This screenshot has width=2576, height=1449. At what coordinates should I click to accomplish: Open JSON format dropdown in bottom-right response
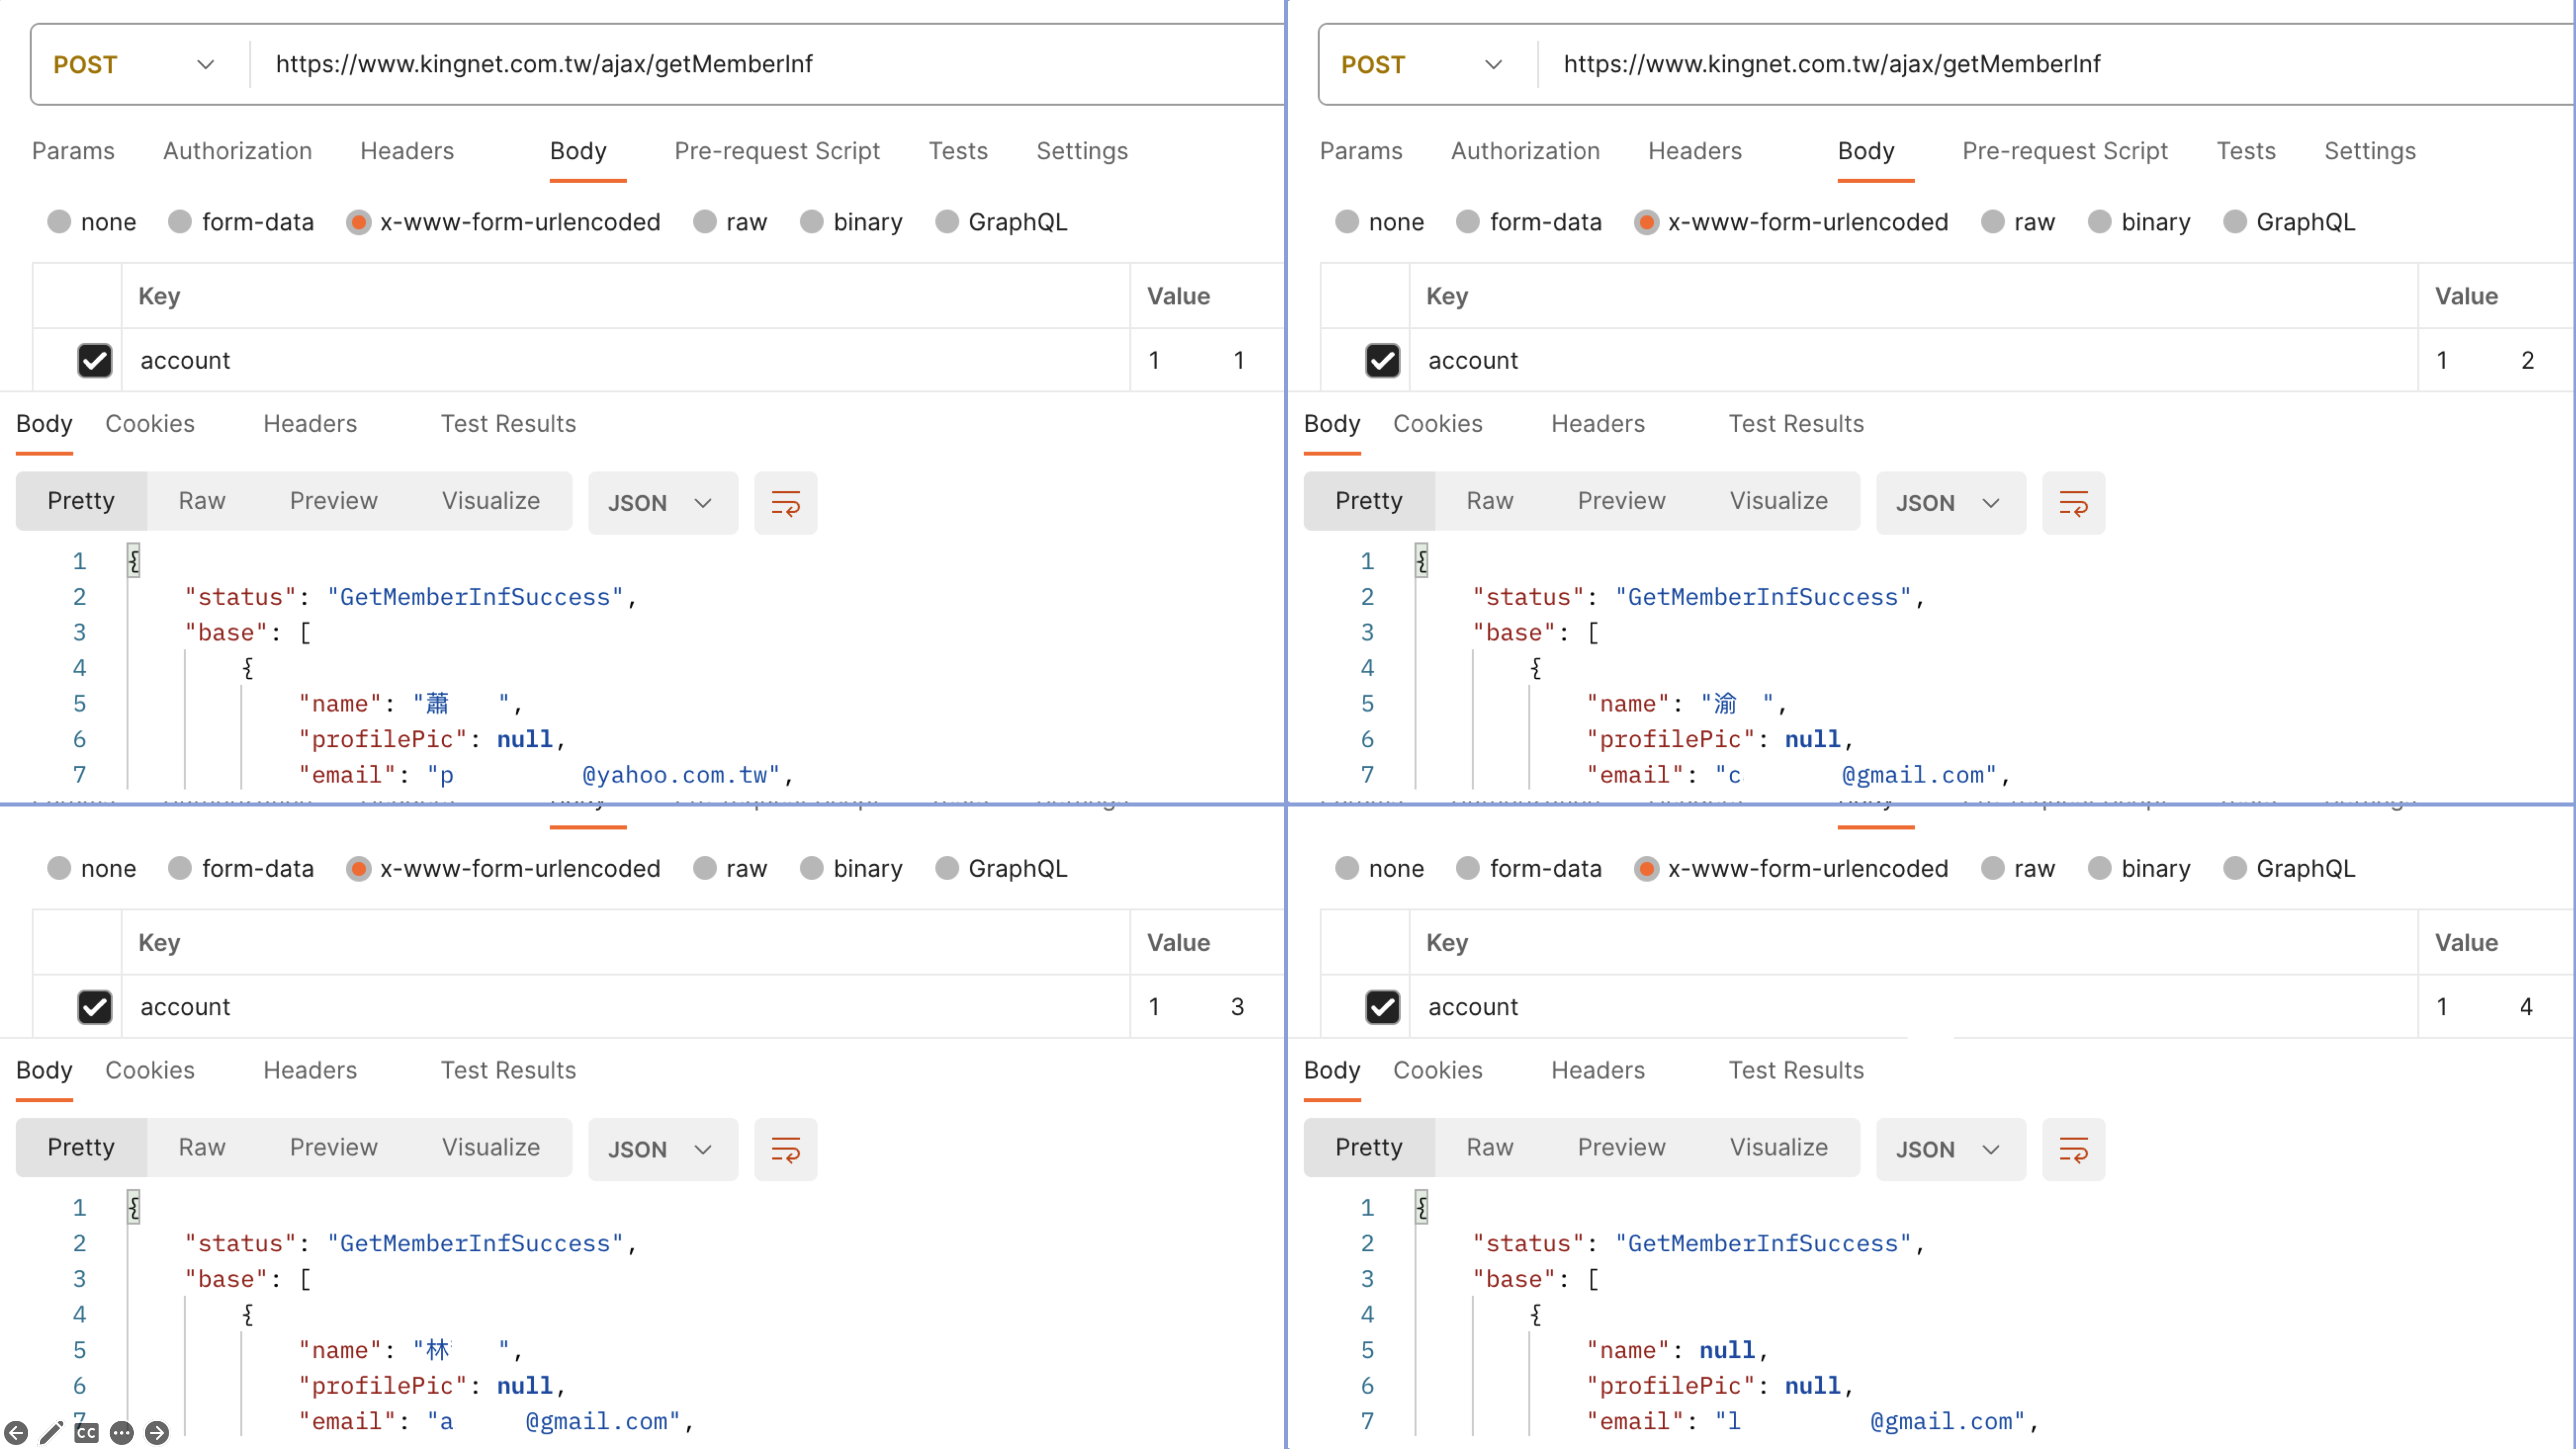(1951, 1150)
